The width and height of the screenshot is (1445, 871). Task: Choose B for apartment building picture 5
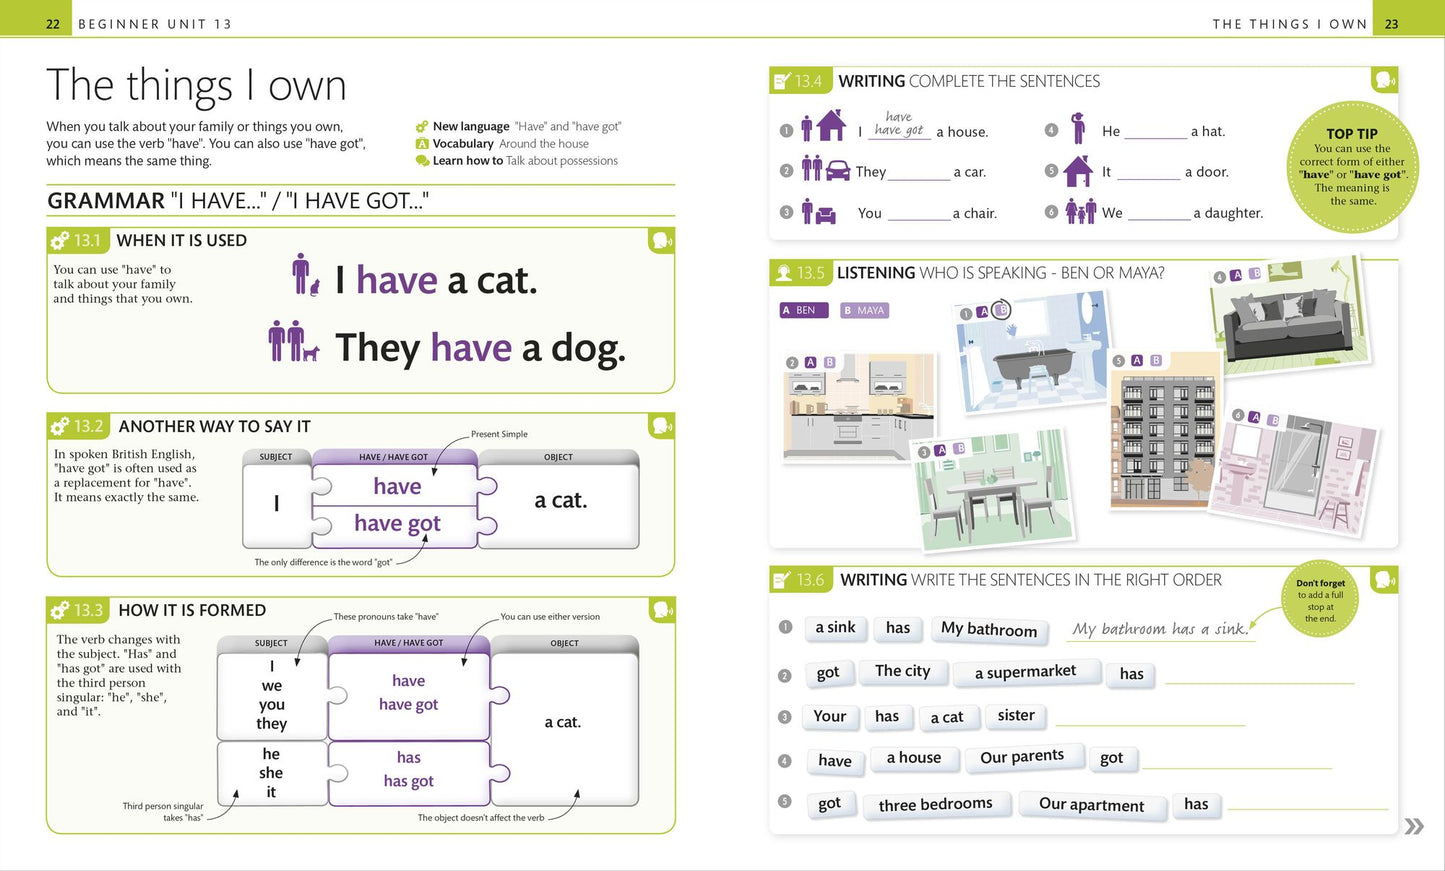coord(1155,360)
